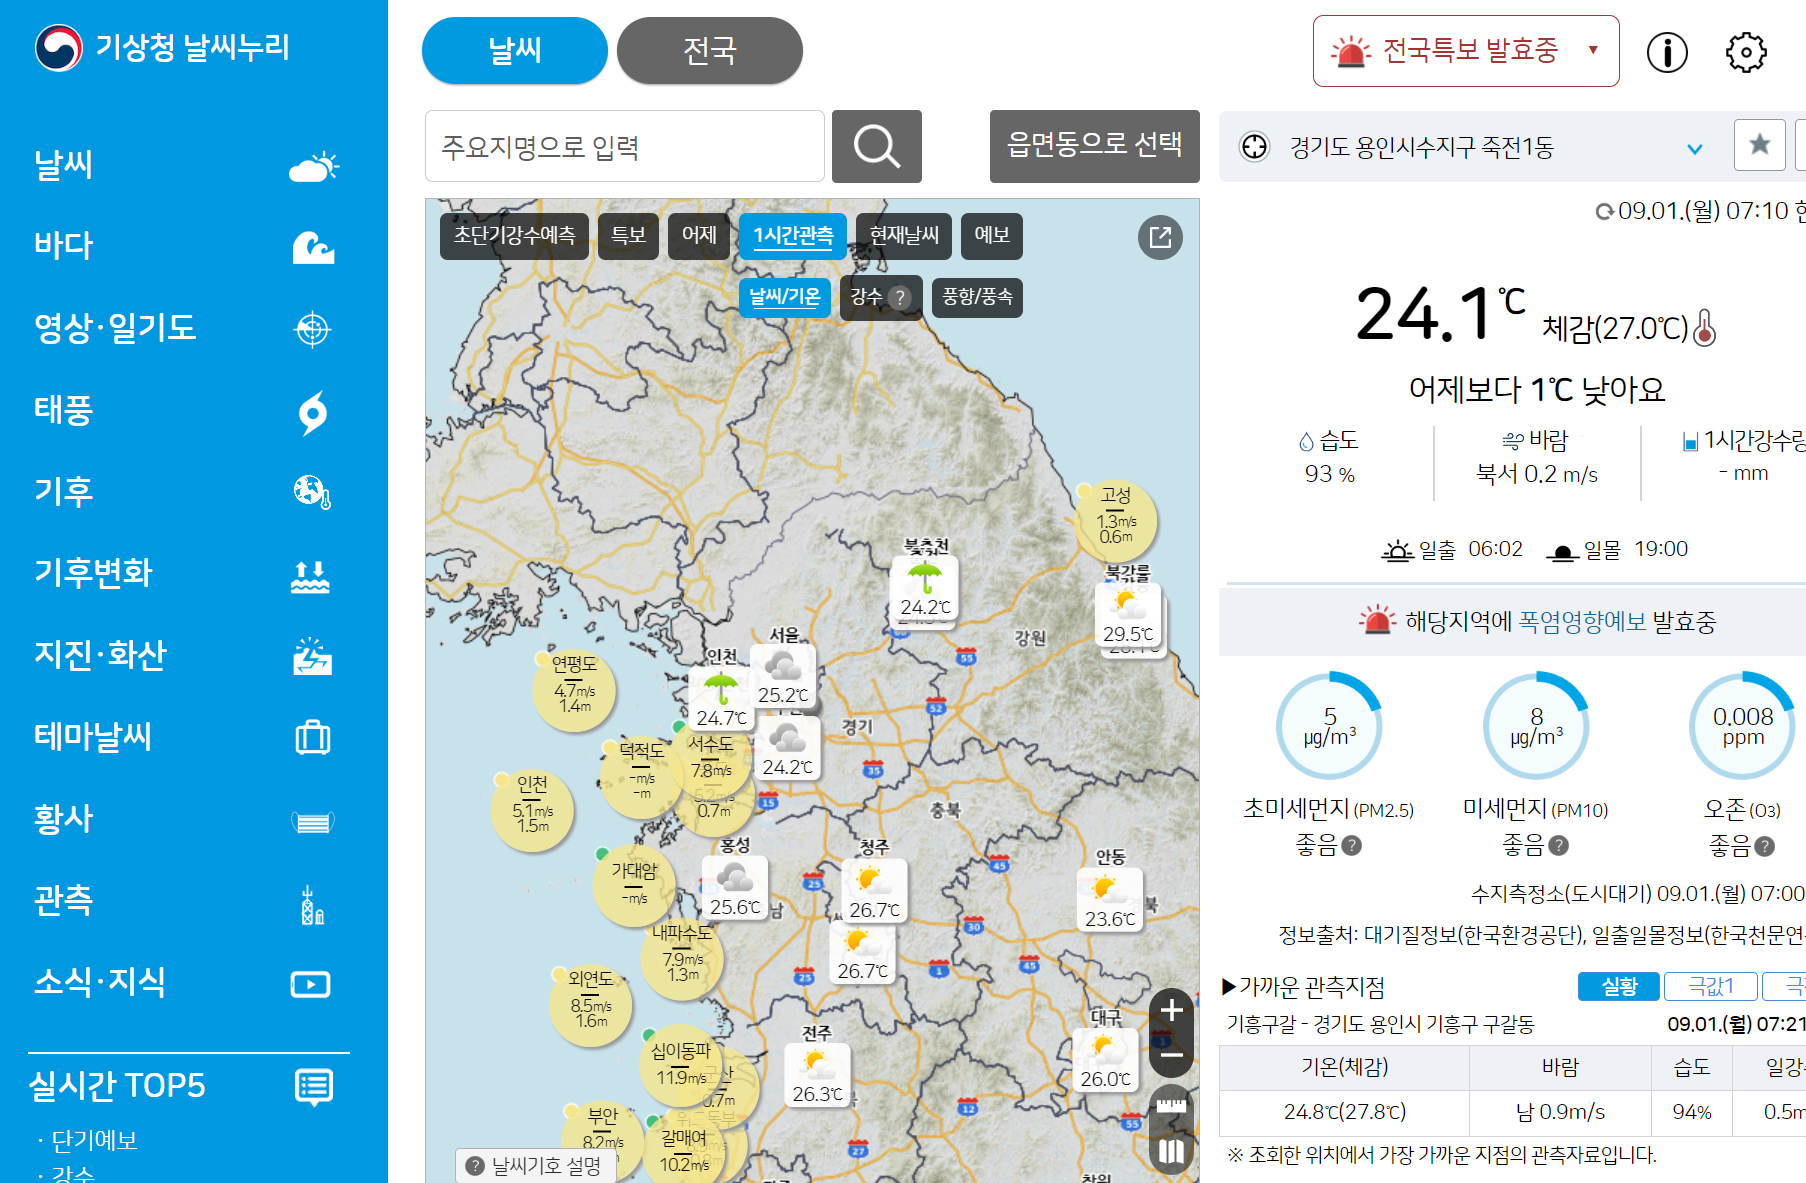Image resolution: width=1806 pixels, height=1183 pixels.
Task: Click the 지진·화산 icon
Action: tap(312, 656)
